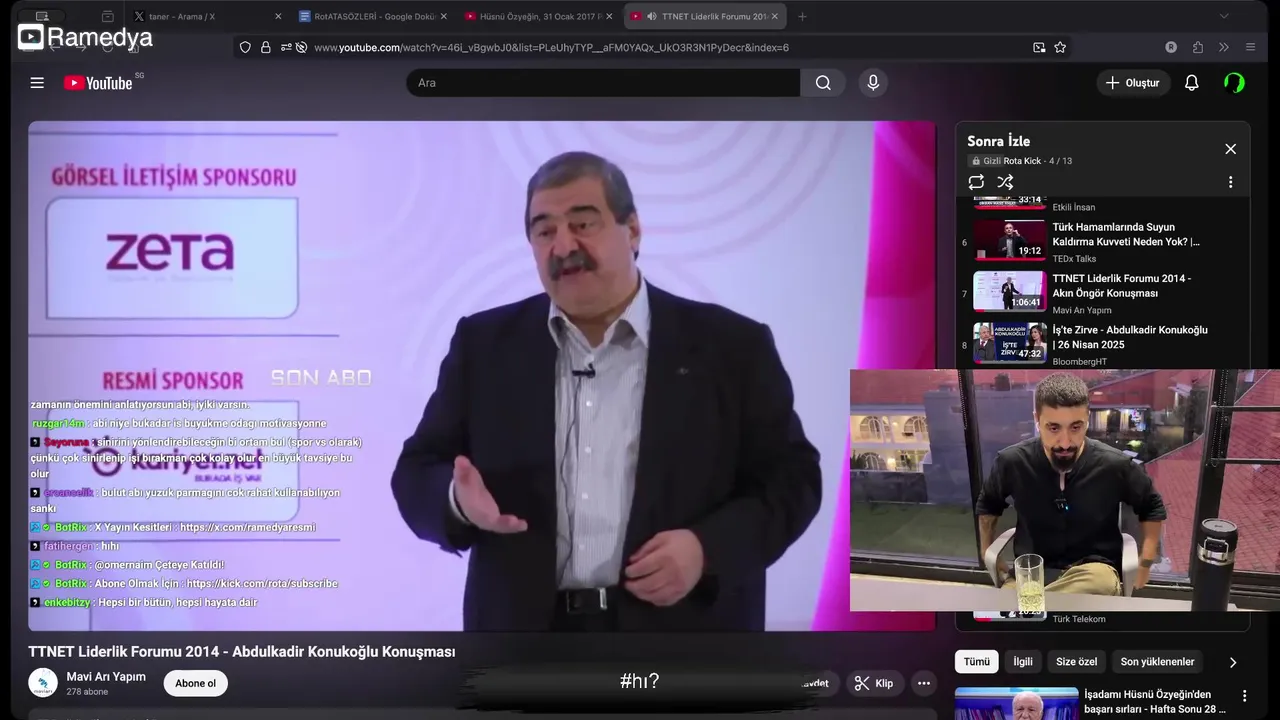Toggle playlist loop
1280x720 pixels.
coord(976,182)
